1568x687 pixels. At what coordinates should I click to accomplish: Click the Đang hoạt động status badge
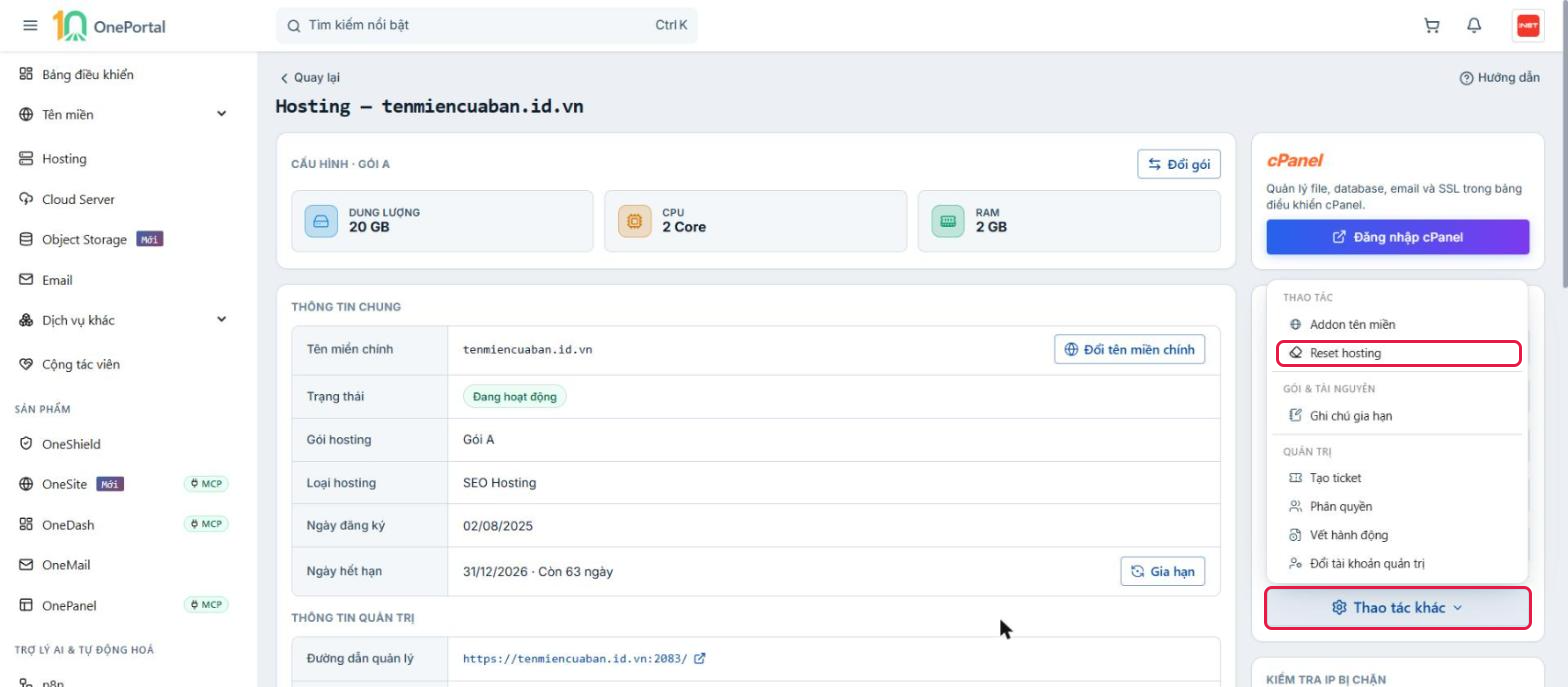point(515,397)
